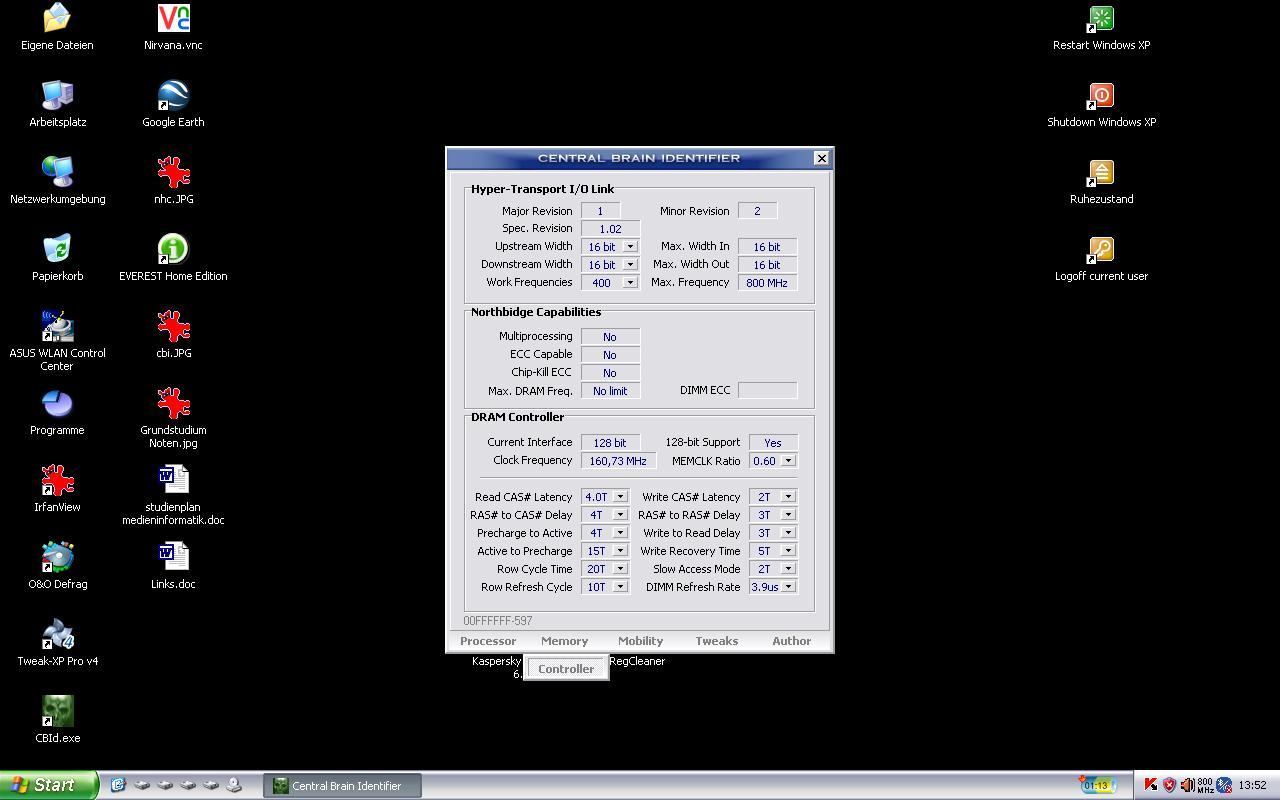Open Work Frequencies dropdown
Image resolution: width=1280 pixels, height=800 pixels.
(x=630, y=282)
